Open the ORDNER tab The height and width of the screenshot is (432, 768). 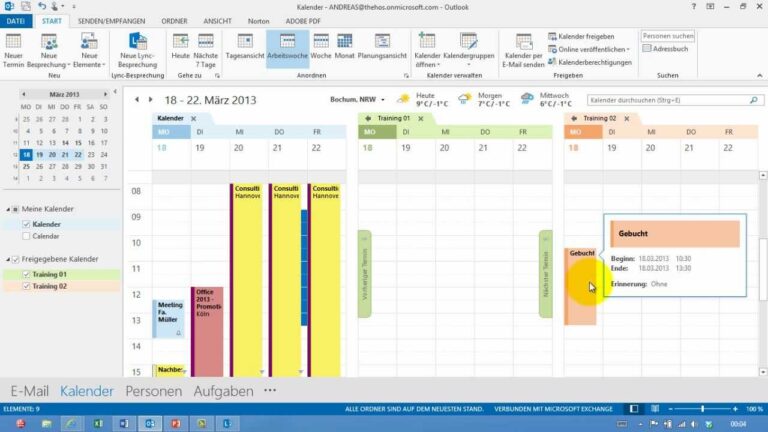click(174, 21)
